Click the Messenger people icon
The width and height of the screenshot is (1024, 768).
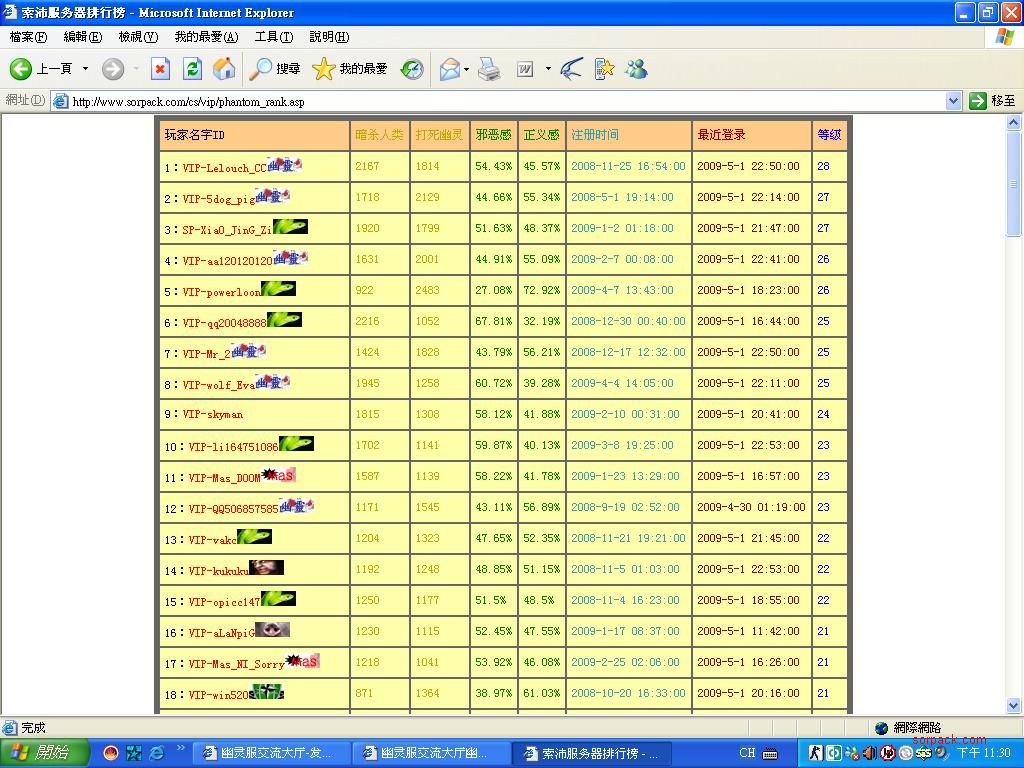point(636,69)
